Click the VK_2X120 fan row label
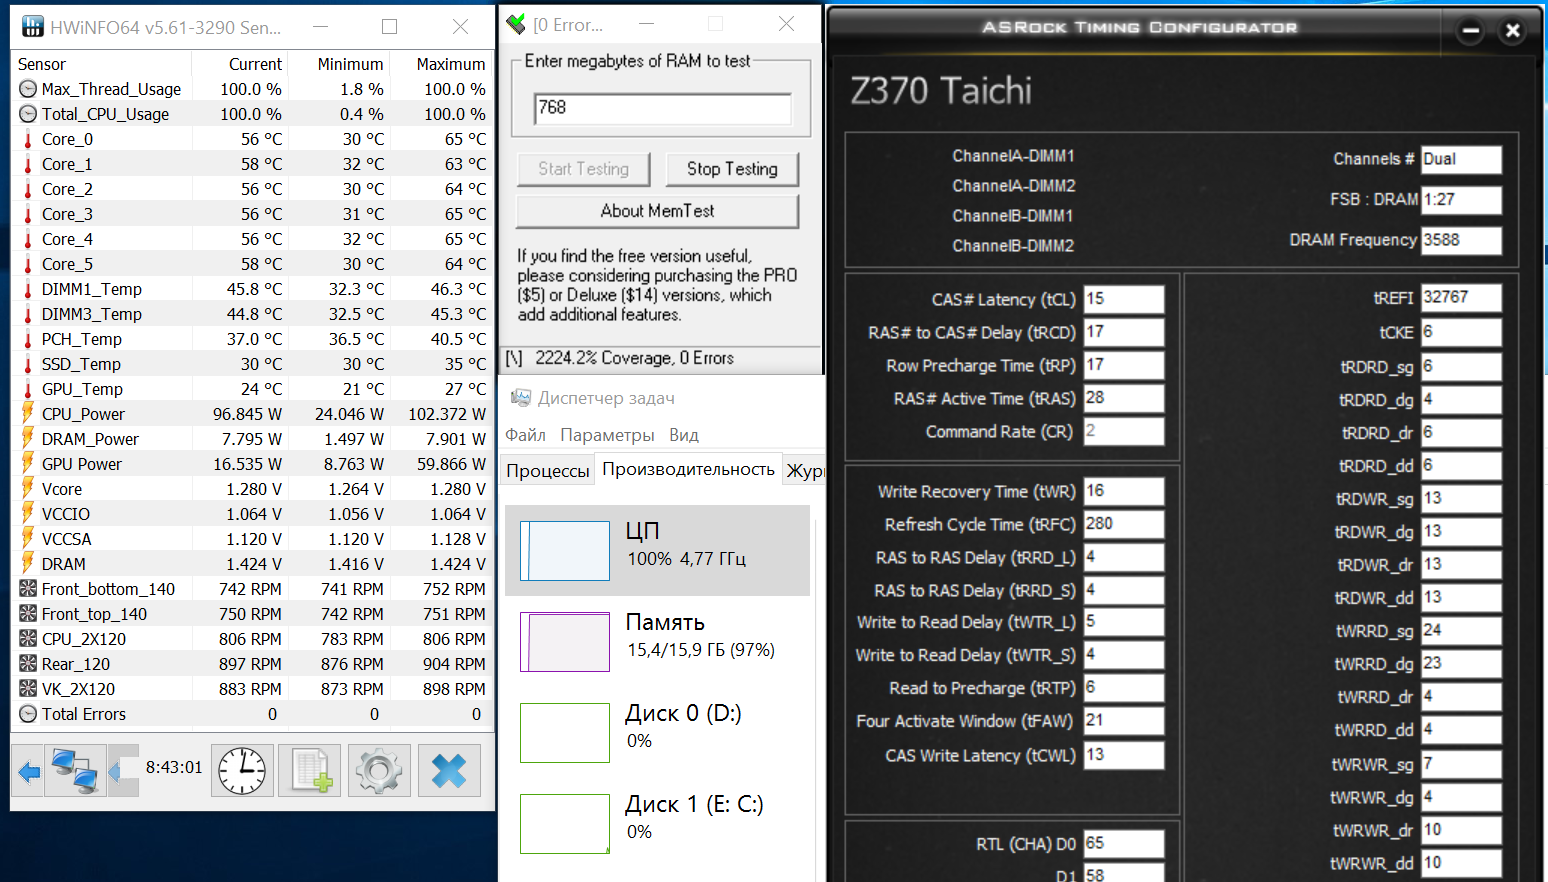The height and width of the screenshot is (882, 1548). (78, 689)
